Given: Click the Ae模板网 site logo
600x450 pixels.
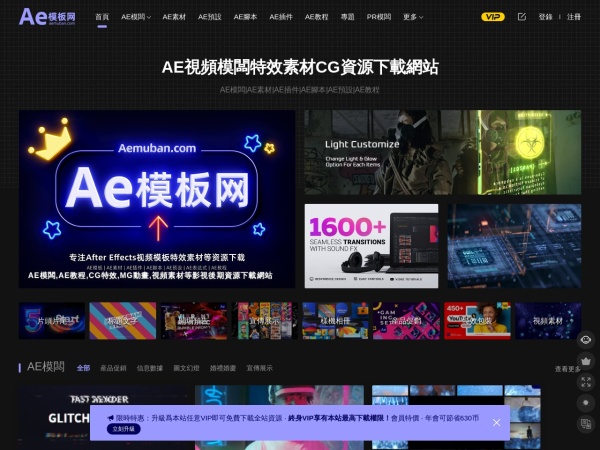Looking at the screenshot, I should (47, 16).
